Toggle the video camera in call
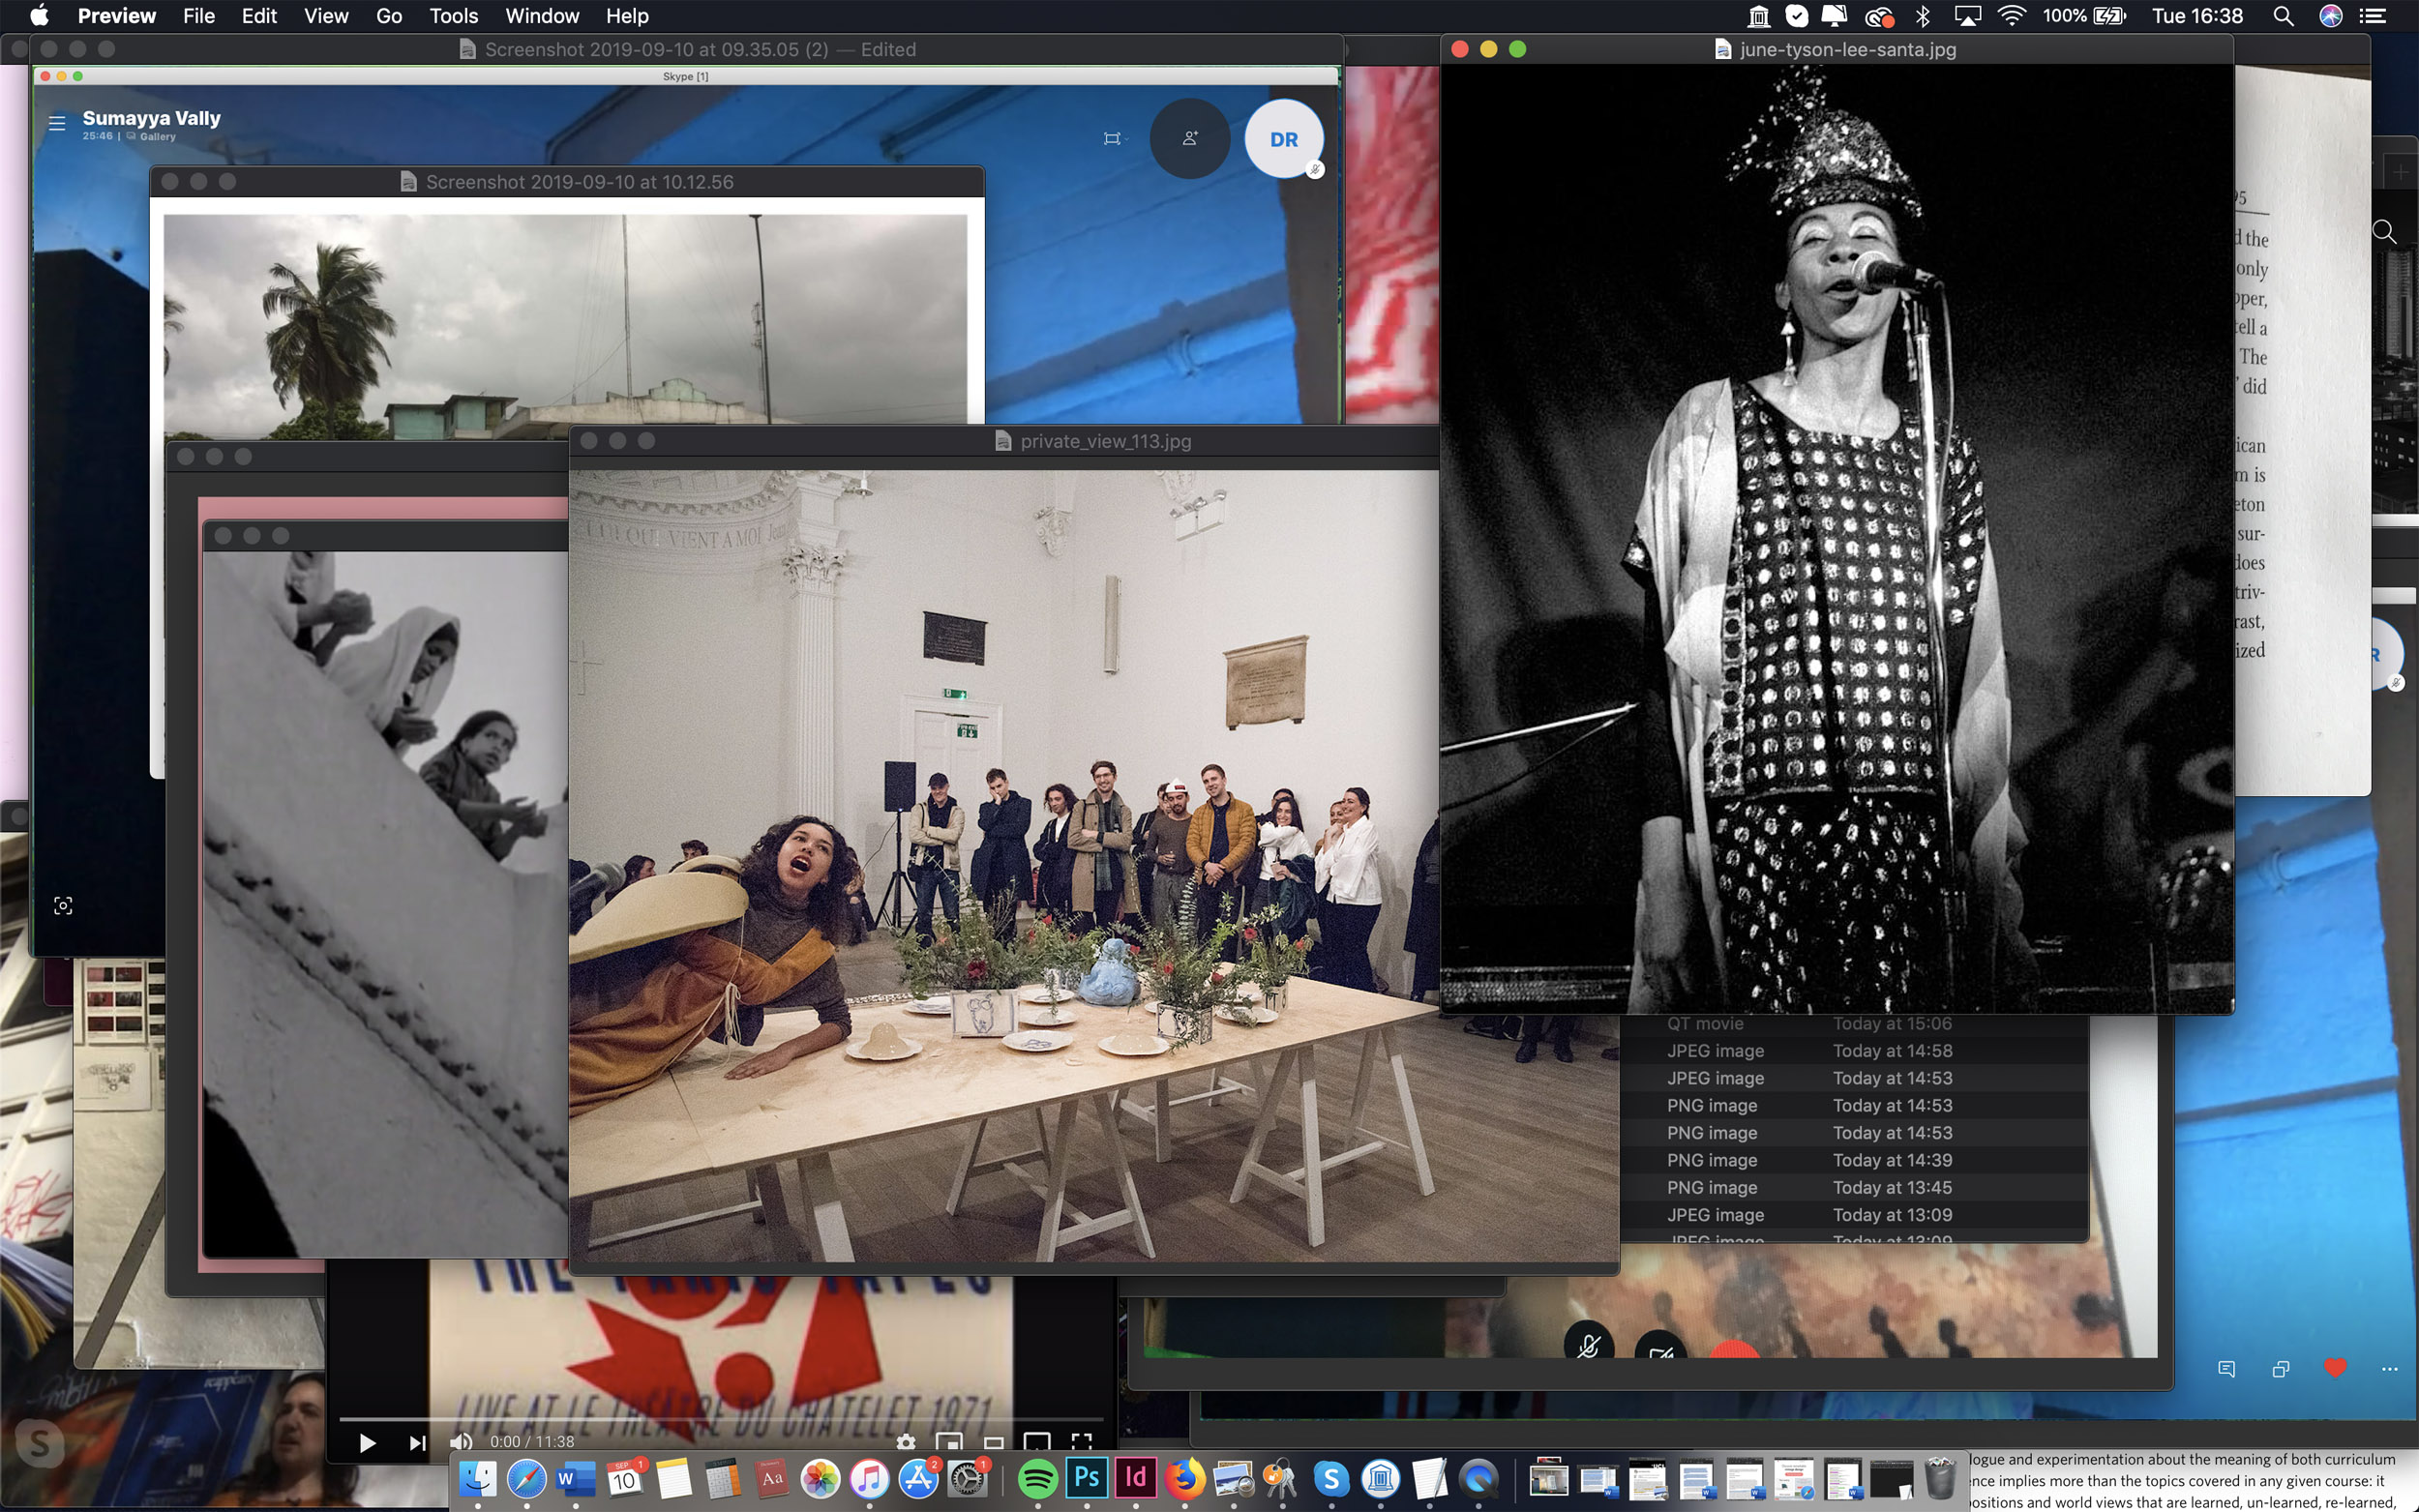Viewport: 2419px width, 1512px height. (x=1660, y=1352)
